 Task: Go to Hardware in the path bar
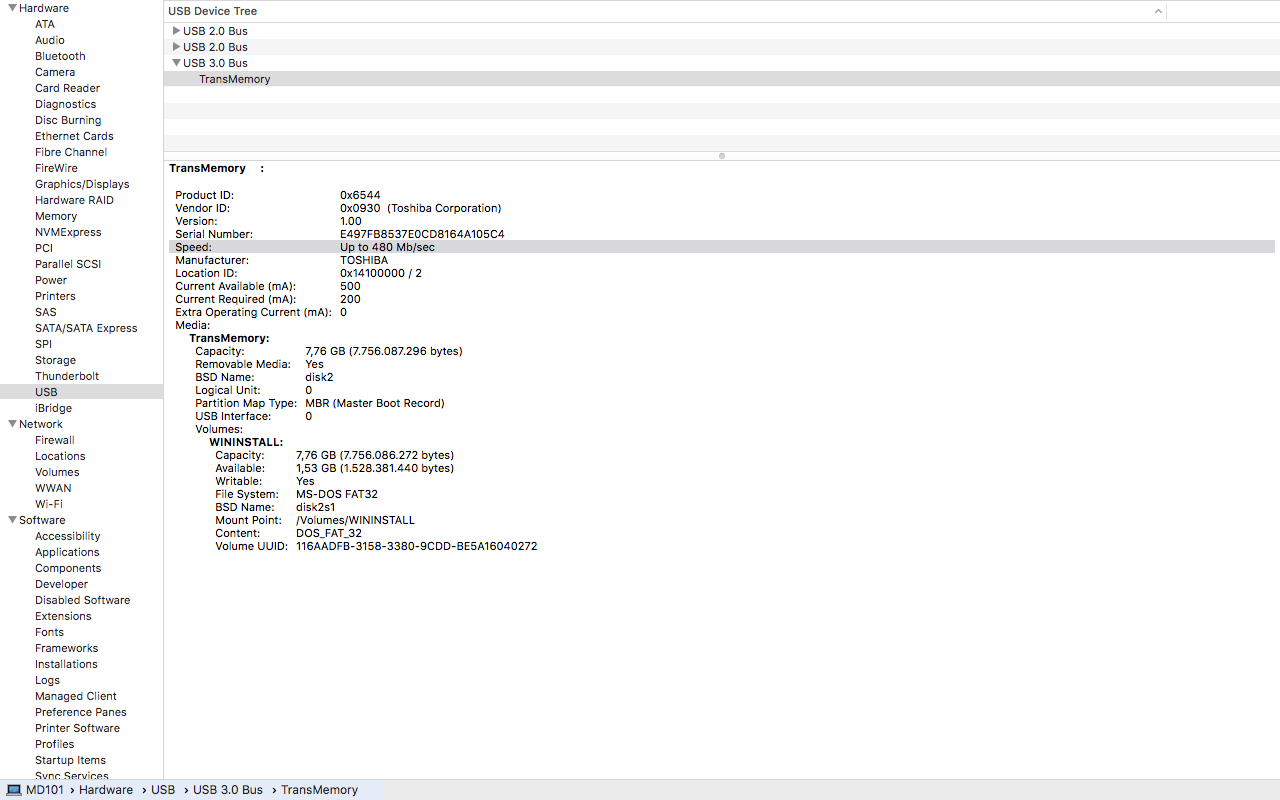click(x=106, y=790)
